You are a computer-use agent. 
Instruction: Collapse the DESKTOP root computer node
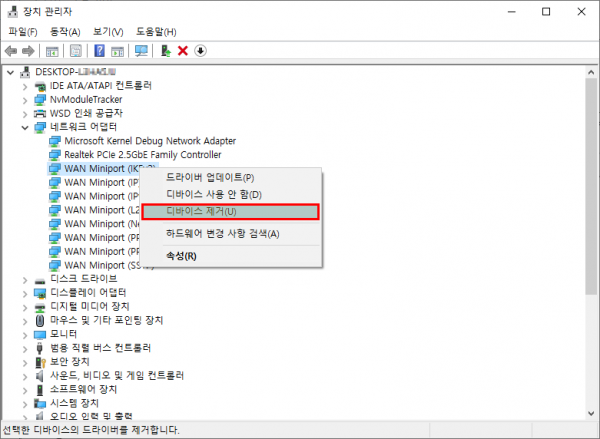(x=11, y=72)
